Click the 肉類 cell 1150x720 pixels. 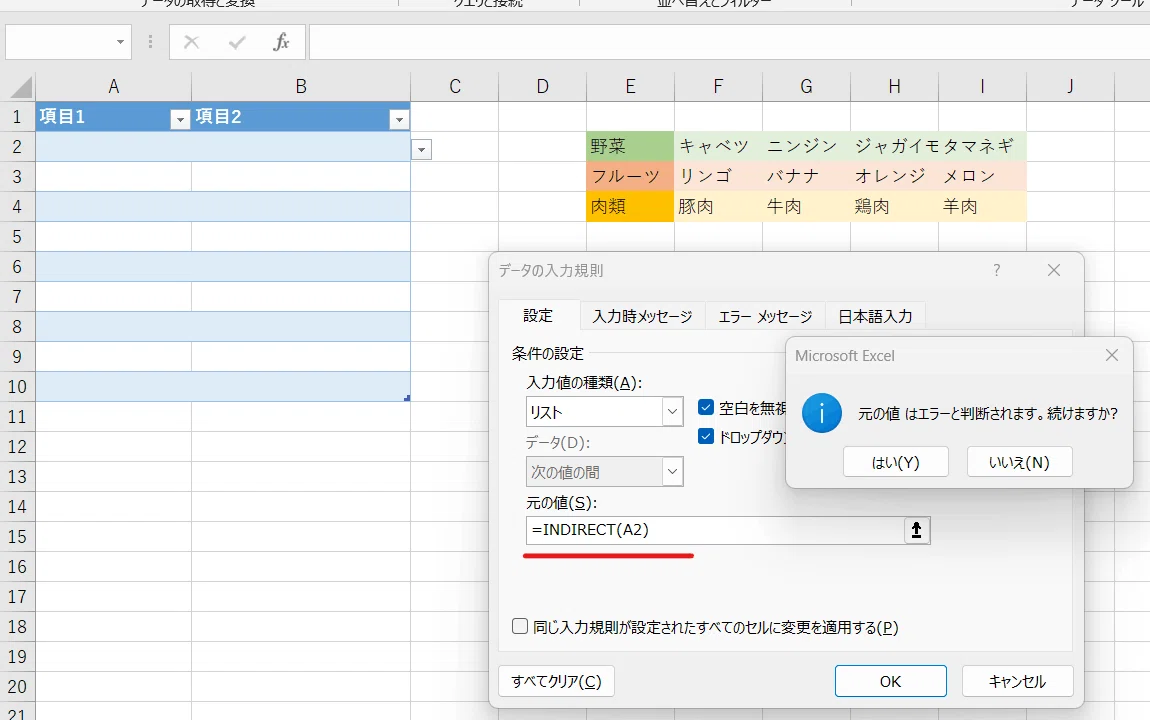[x=630, y=207]
